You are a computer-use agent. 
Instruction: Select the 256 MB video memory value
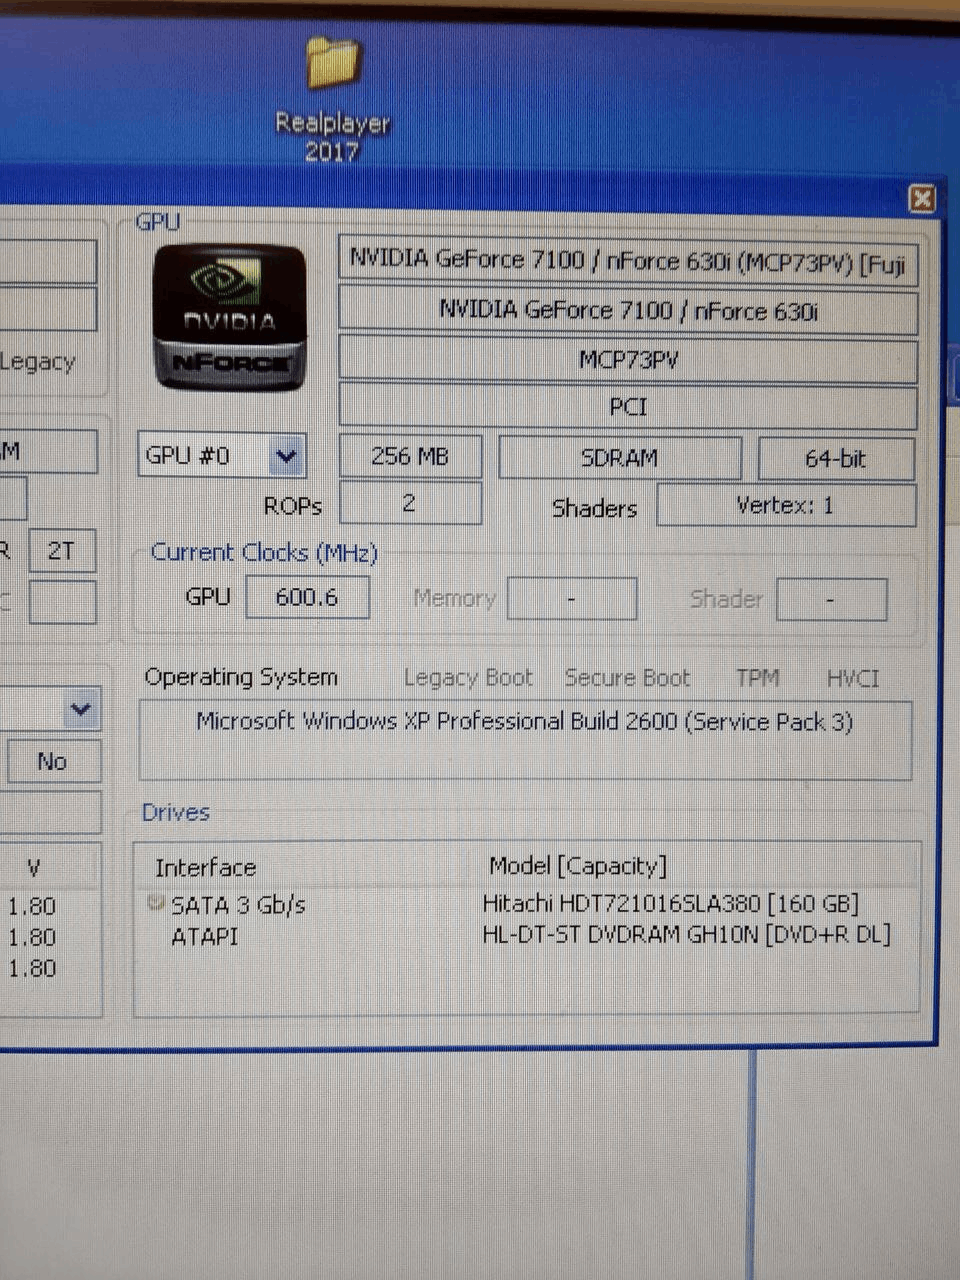click(x=410, y=457)
